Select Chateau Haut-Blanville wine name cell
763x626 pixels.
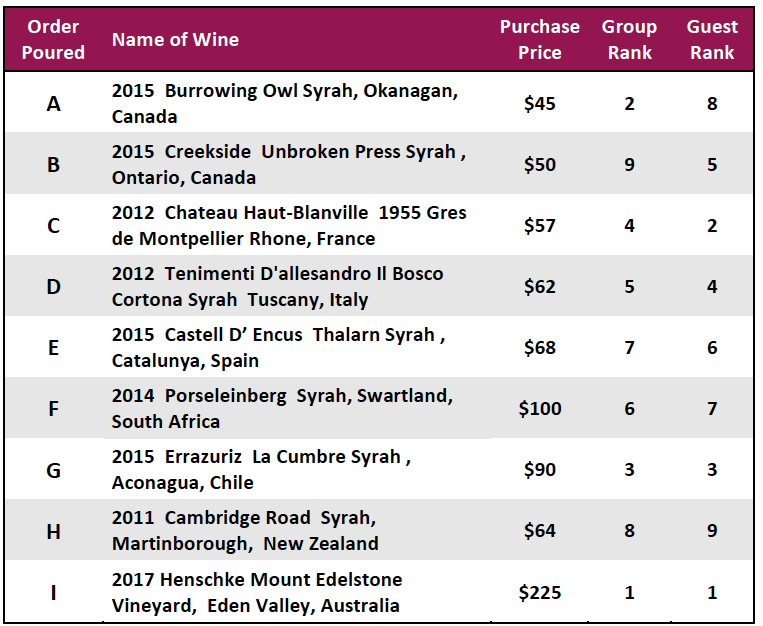(x=289, y=225)
